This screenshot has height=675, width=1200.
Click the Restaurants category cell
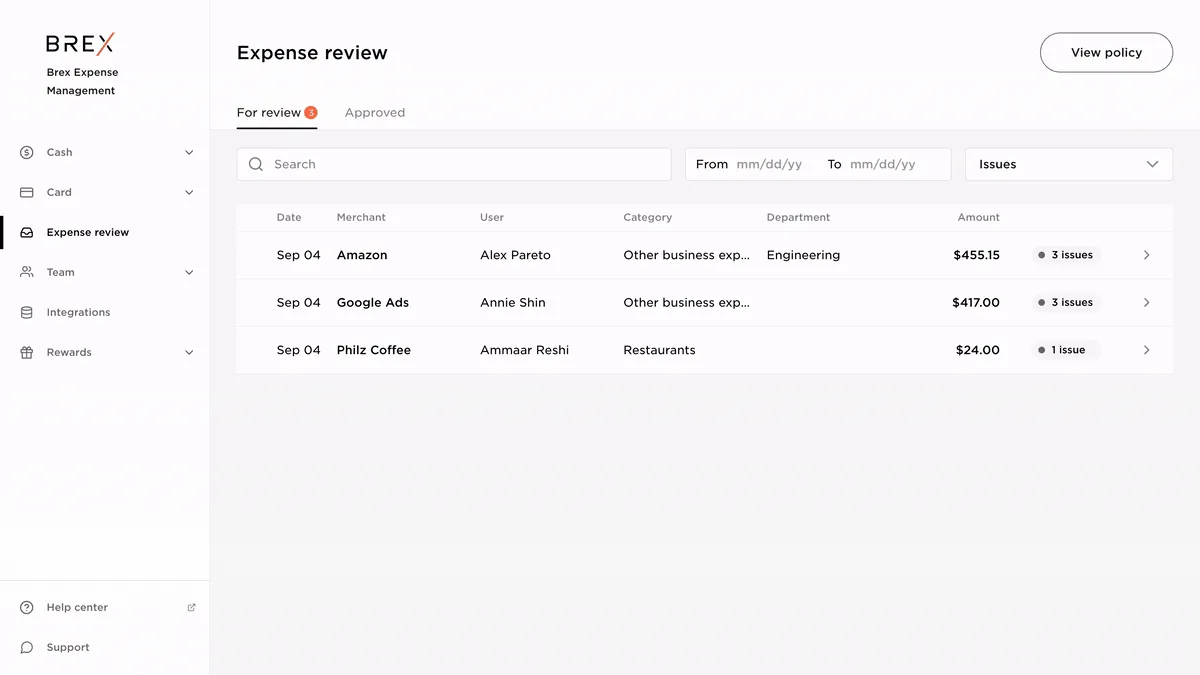tap(659, 350)
